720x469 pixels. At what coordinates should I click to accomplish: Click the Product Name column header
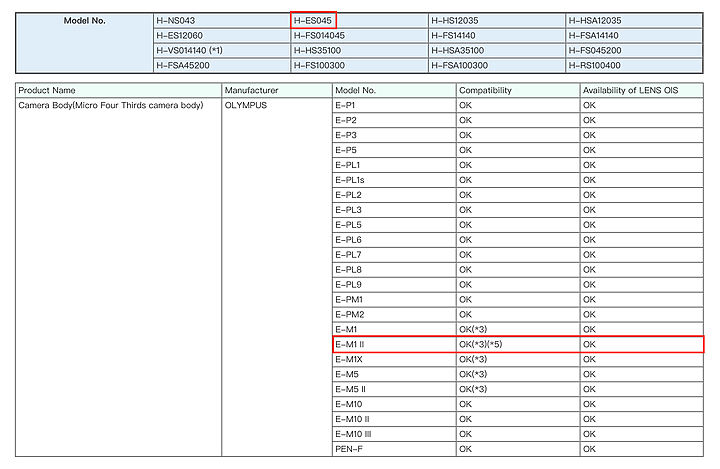pyautogui.click(x=118, y=90)
